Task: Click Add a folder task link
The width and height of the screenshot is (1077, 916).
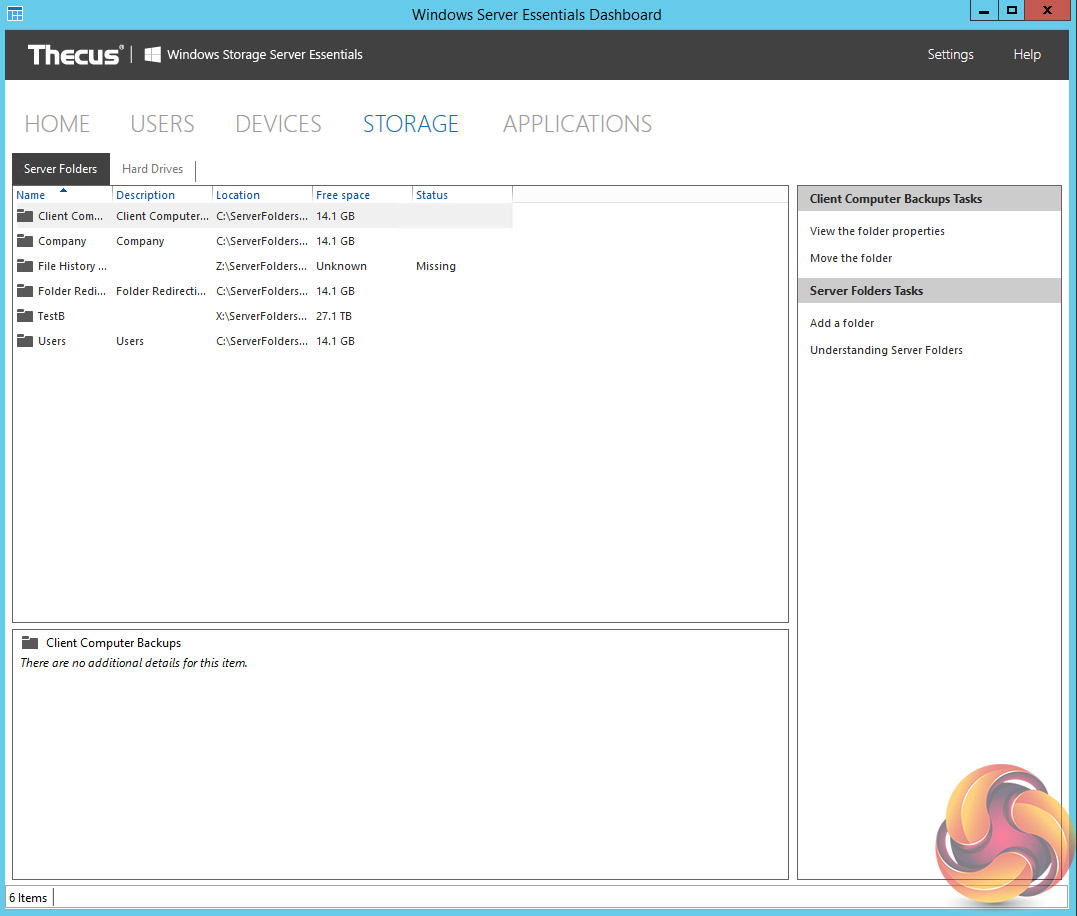Action: click(x=842, y=323)
